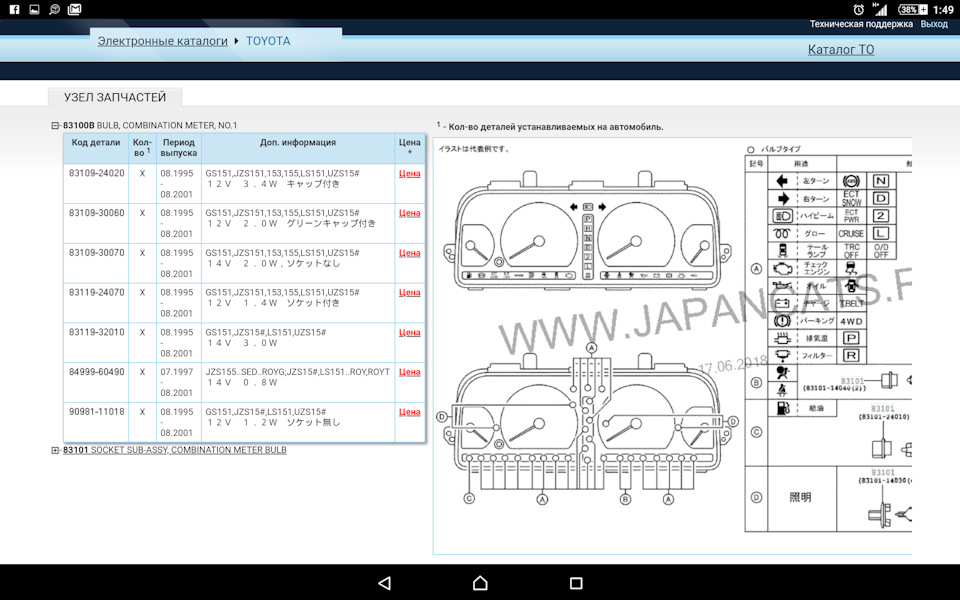Viewport: 960px width, 600px height.
Task: Click the 4WD indicator in legend
Action: tap(851, 321)
